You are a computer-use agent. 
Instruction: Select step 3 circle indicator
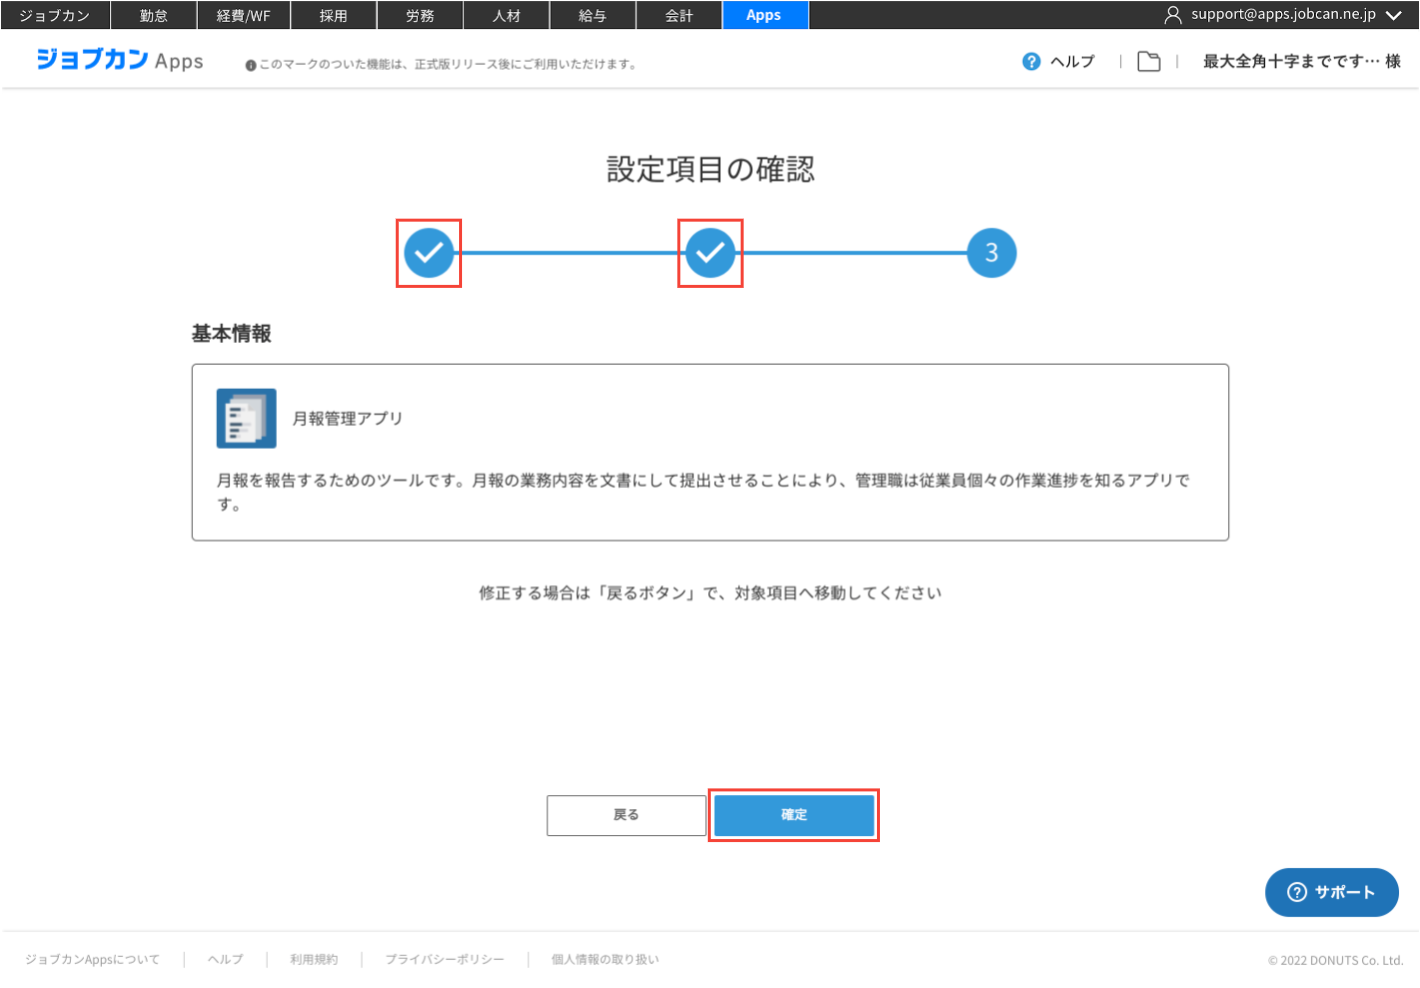[x=991, y=253]
